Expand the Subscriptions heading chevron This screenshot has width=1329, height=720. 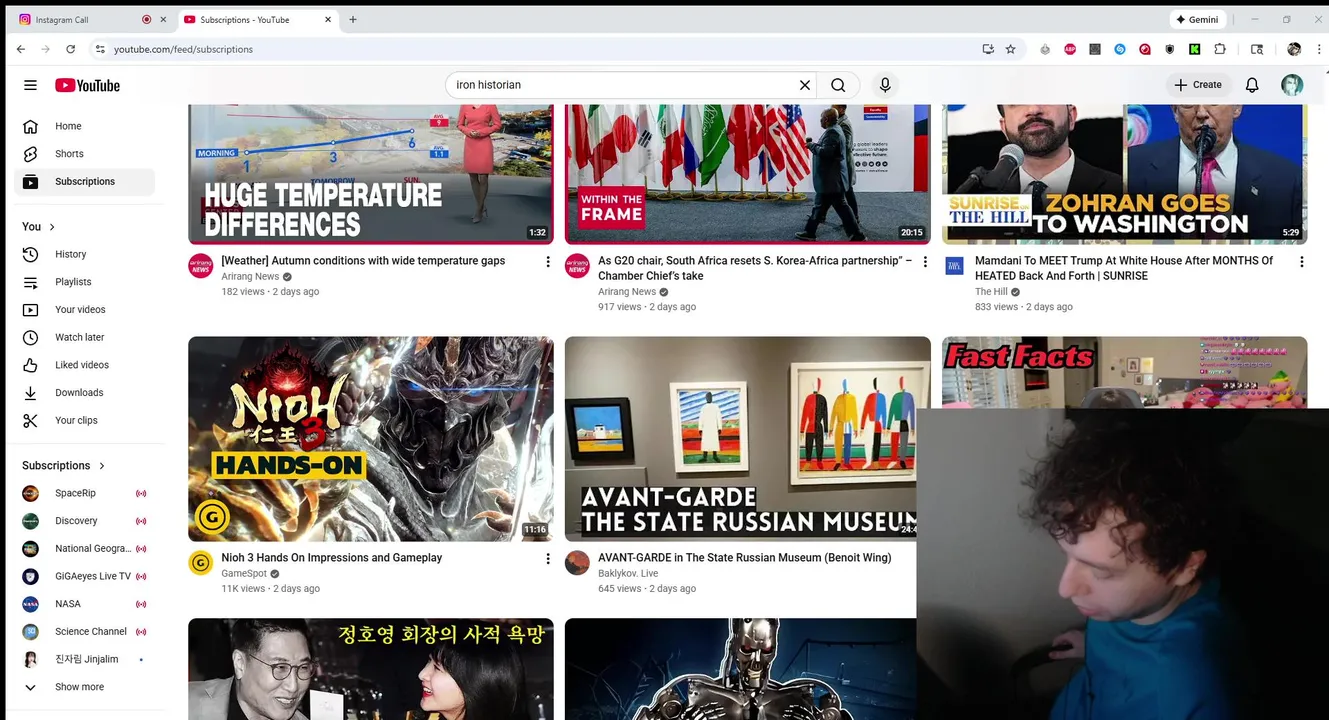(102, 466)
